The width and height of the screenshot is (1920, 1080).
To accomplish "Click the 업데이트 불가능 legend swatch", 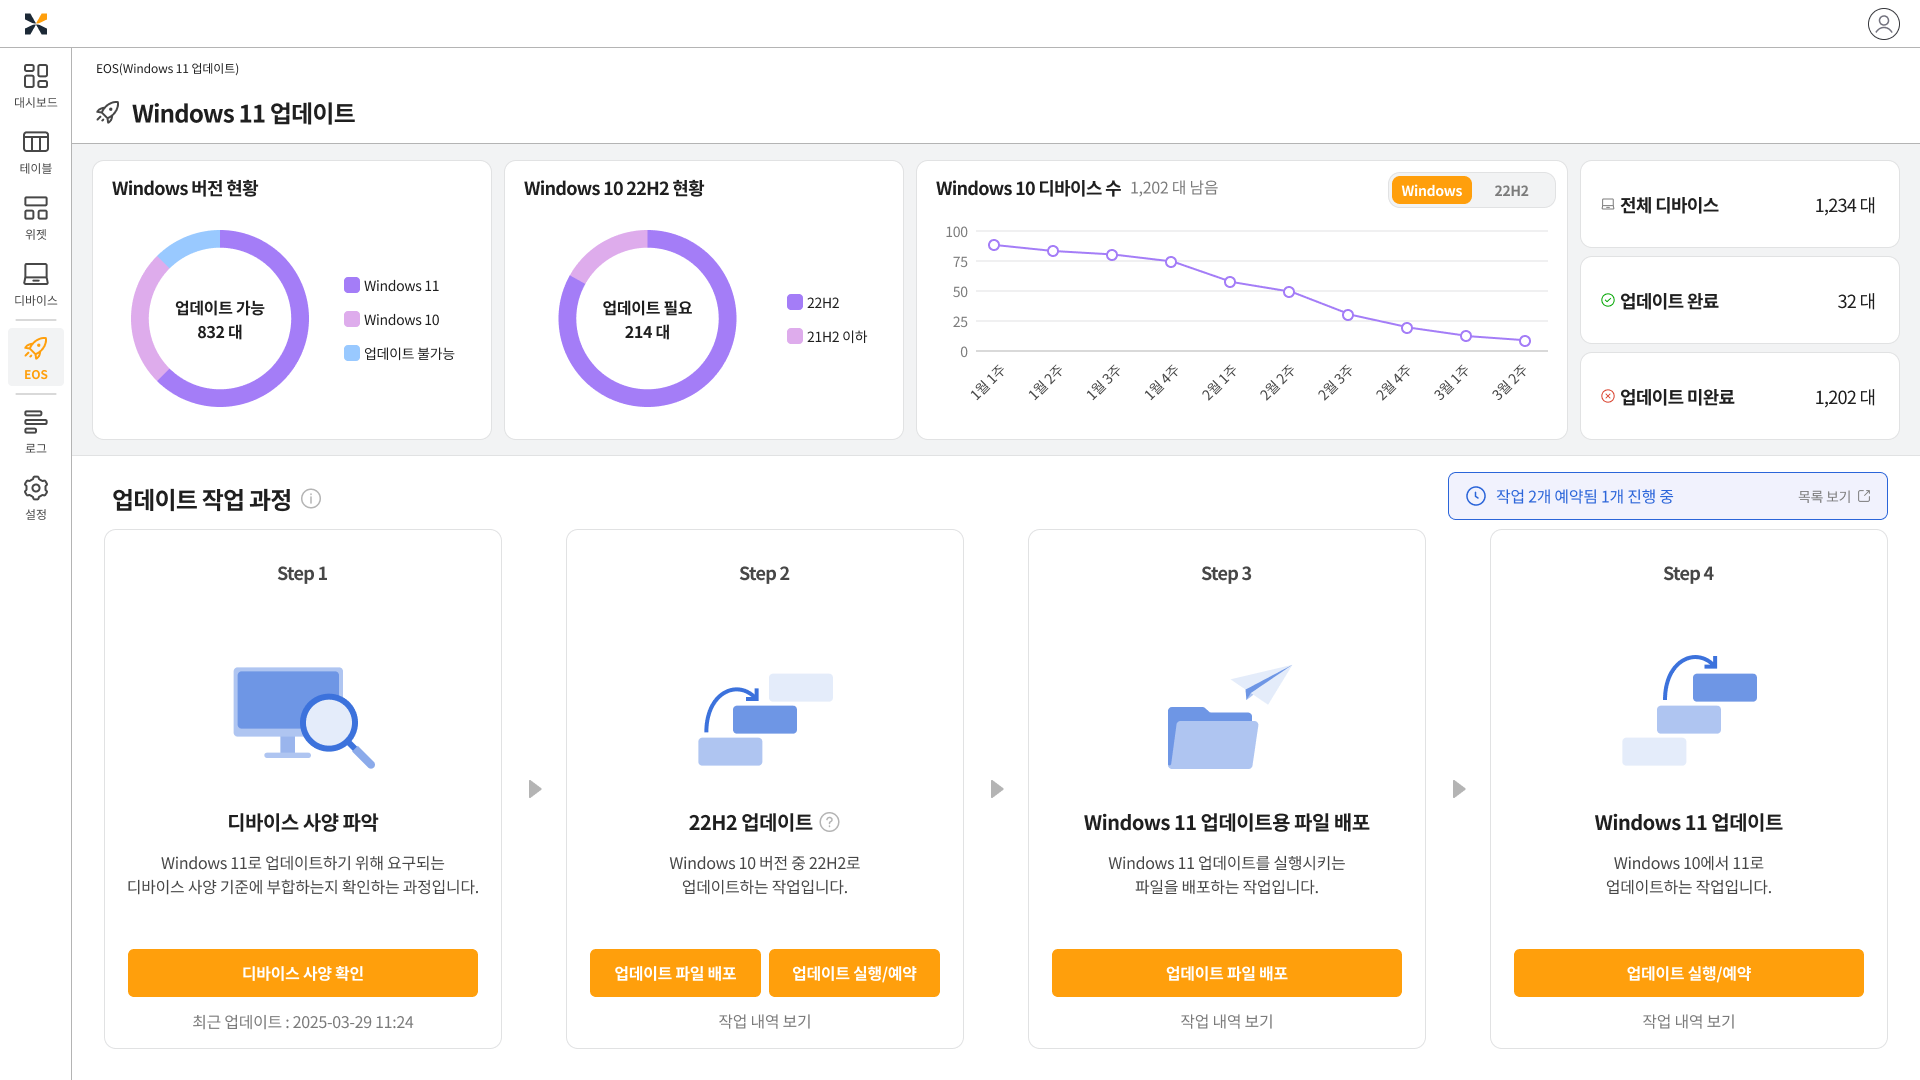I will point(352,353).
